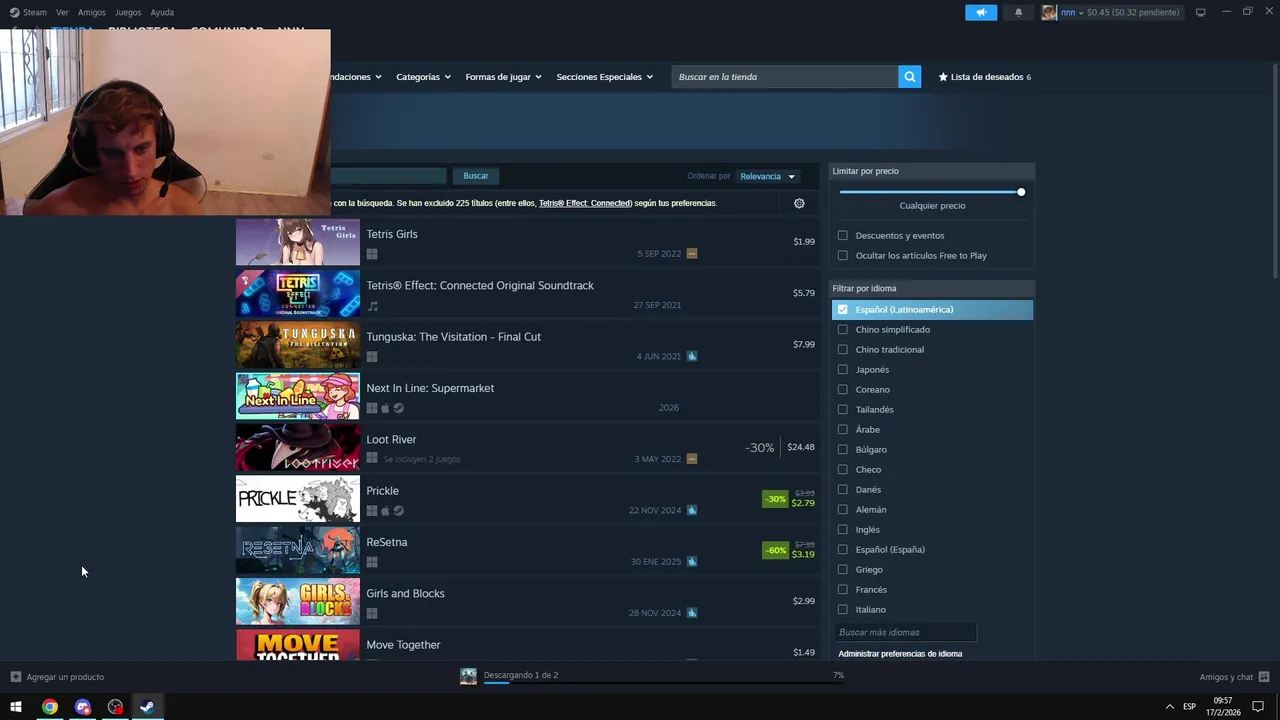Image resolution: width=1280 pixels, height=720 pixels.
Task: Click the Buscar button
Action: (476, 176)
